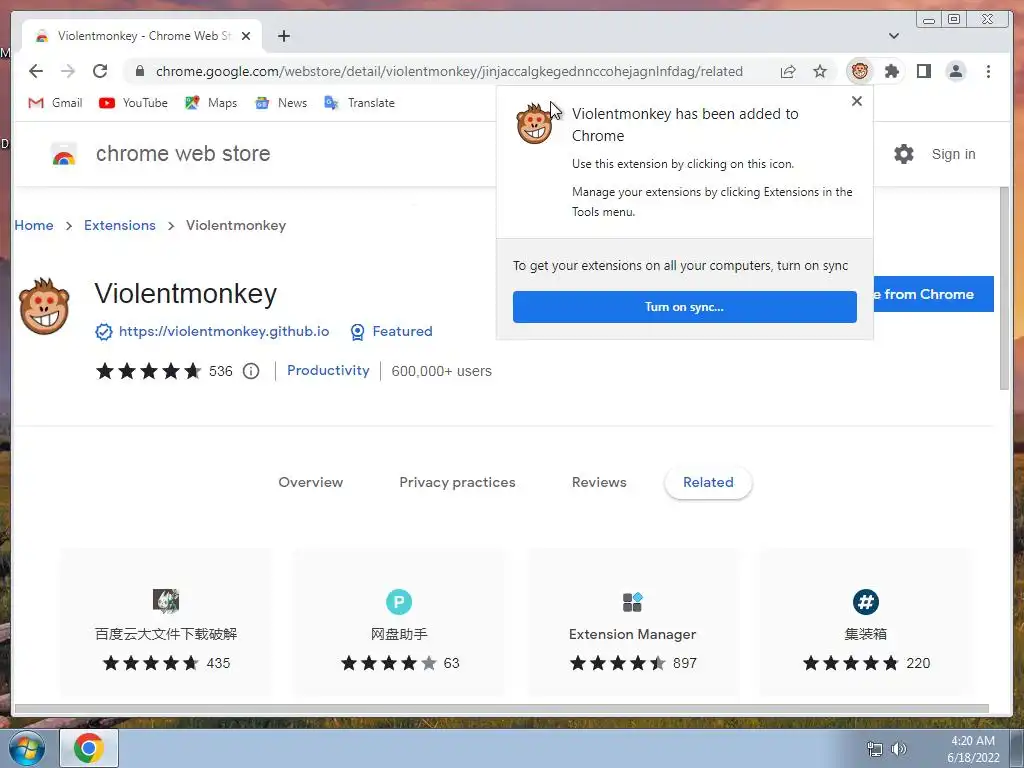Switch to Privacy practices tab
1024x768 pixels.
tap(457, 483)
